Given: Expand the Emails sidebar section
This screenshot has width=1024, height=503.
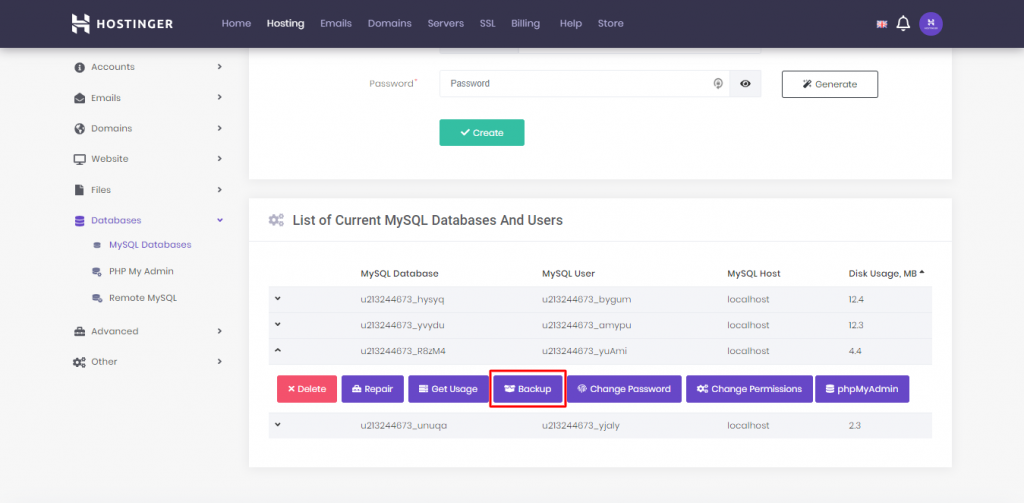Looking at the screenshot, I should coord(219,97).
